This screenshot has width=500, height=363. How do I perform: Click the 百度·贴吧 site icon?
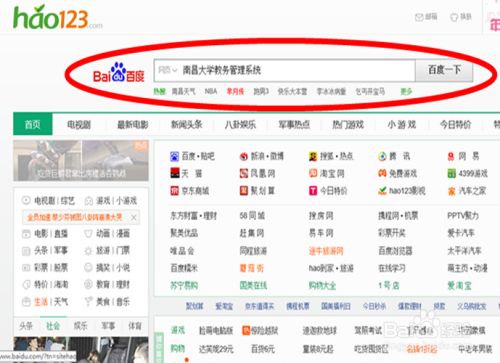174,156
